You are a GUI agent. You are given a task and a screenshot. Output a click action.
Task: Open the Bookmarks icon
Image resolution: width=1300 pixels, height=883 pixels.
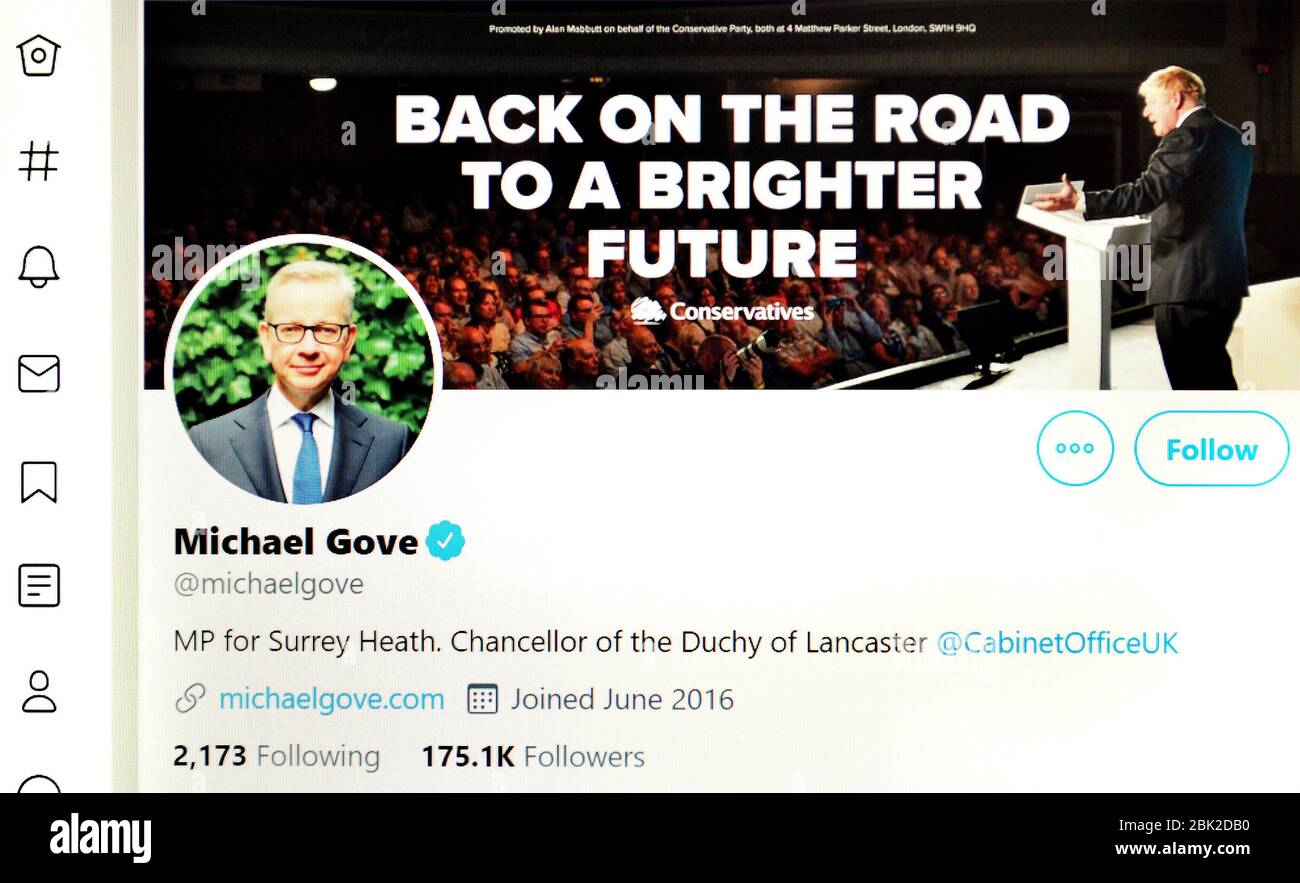(x=39, y=481)
